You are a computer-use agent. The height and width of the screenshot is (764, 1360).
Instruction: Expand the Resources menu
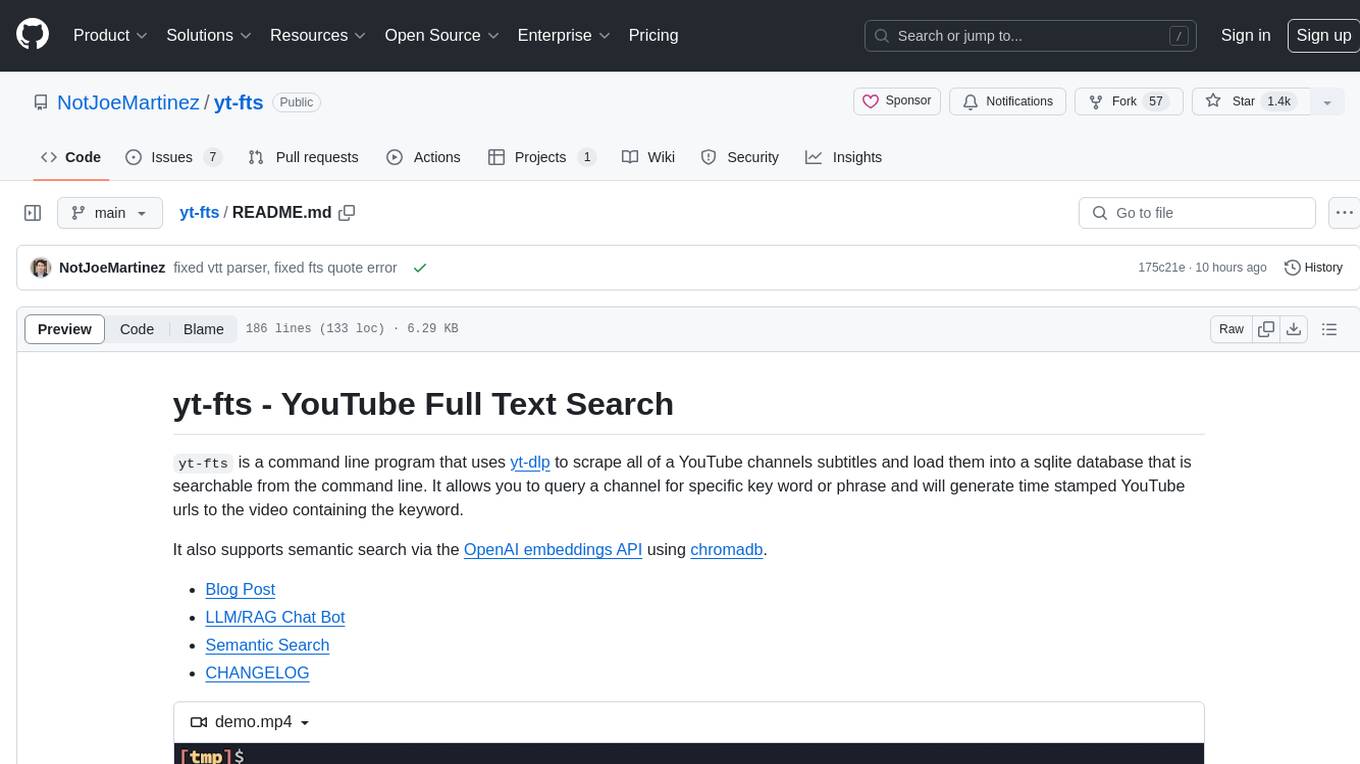coord(318,35)
